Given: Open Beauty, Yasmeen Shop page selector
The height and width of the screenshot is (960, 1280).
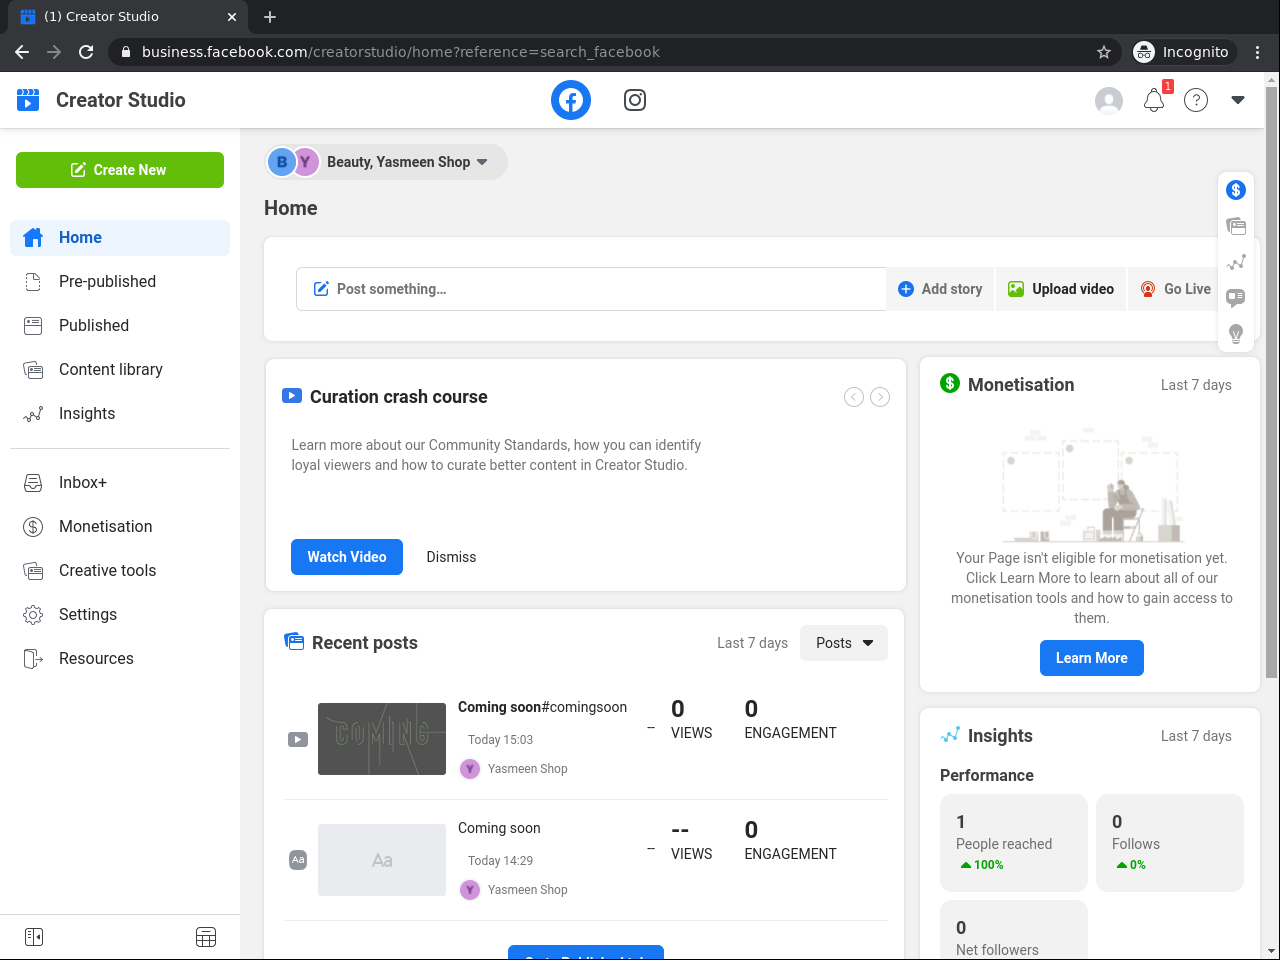Looking at the screenshot, I should (x=386, y=162).
